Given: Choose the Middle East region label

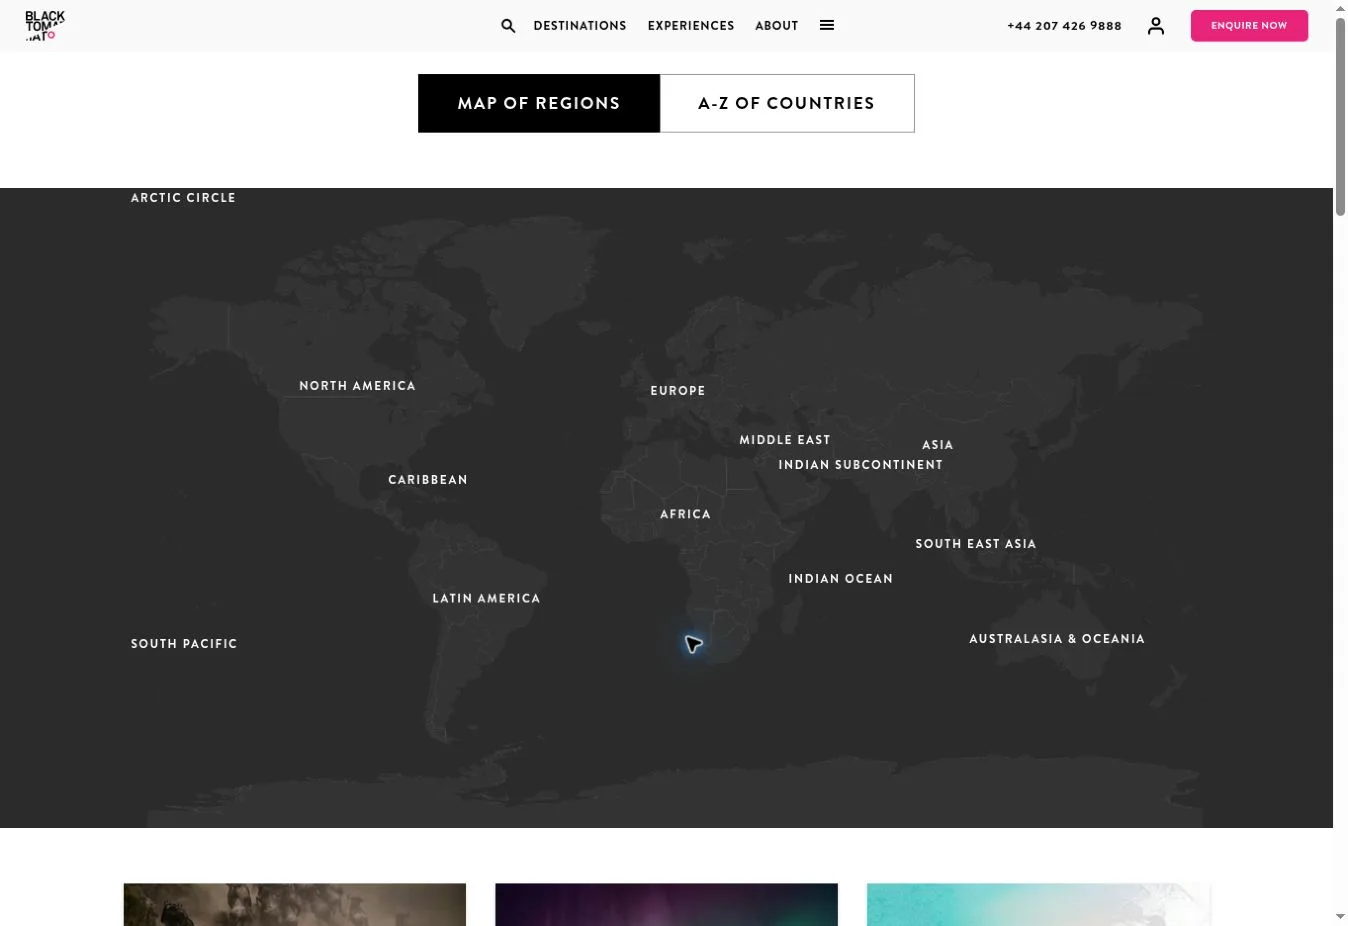Looking at the screenshot, I should tap(785, 440).
